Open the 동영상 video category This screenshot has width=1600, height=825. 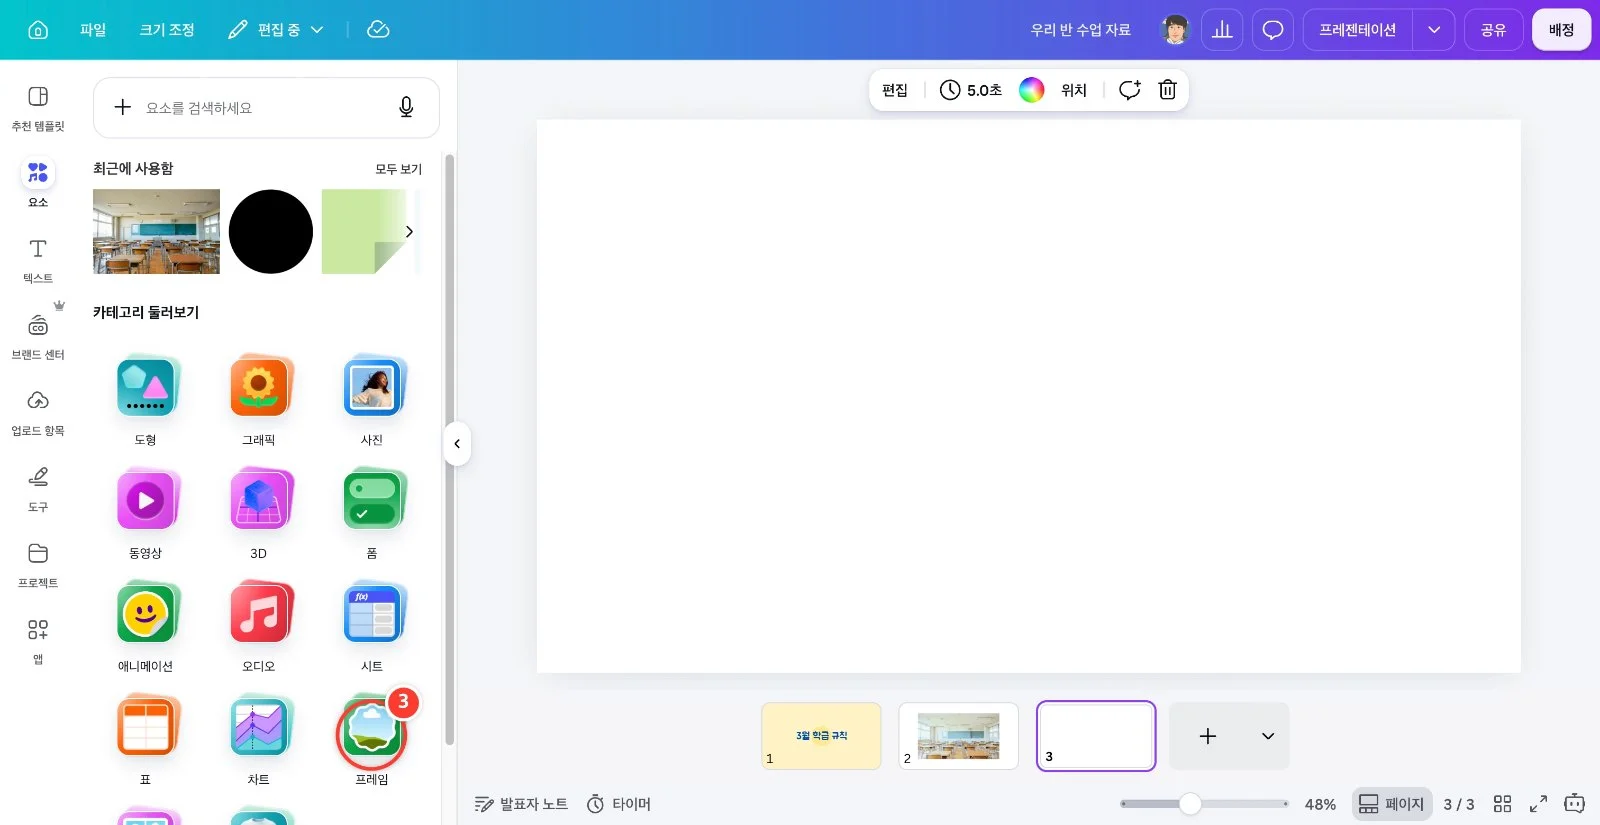[146, 513]
